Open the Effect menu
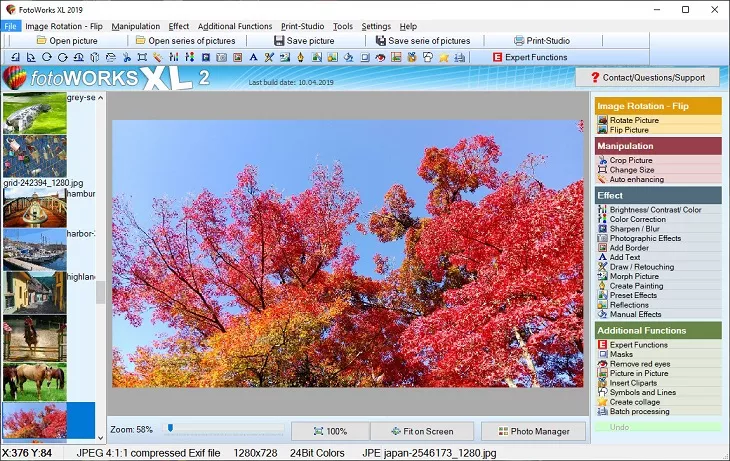Screen dimensions: 730x461 click(179, 27)
